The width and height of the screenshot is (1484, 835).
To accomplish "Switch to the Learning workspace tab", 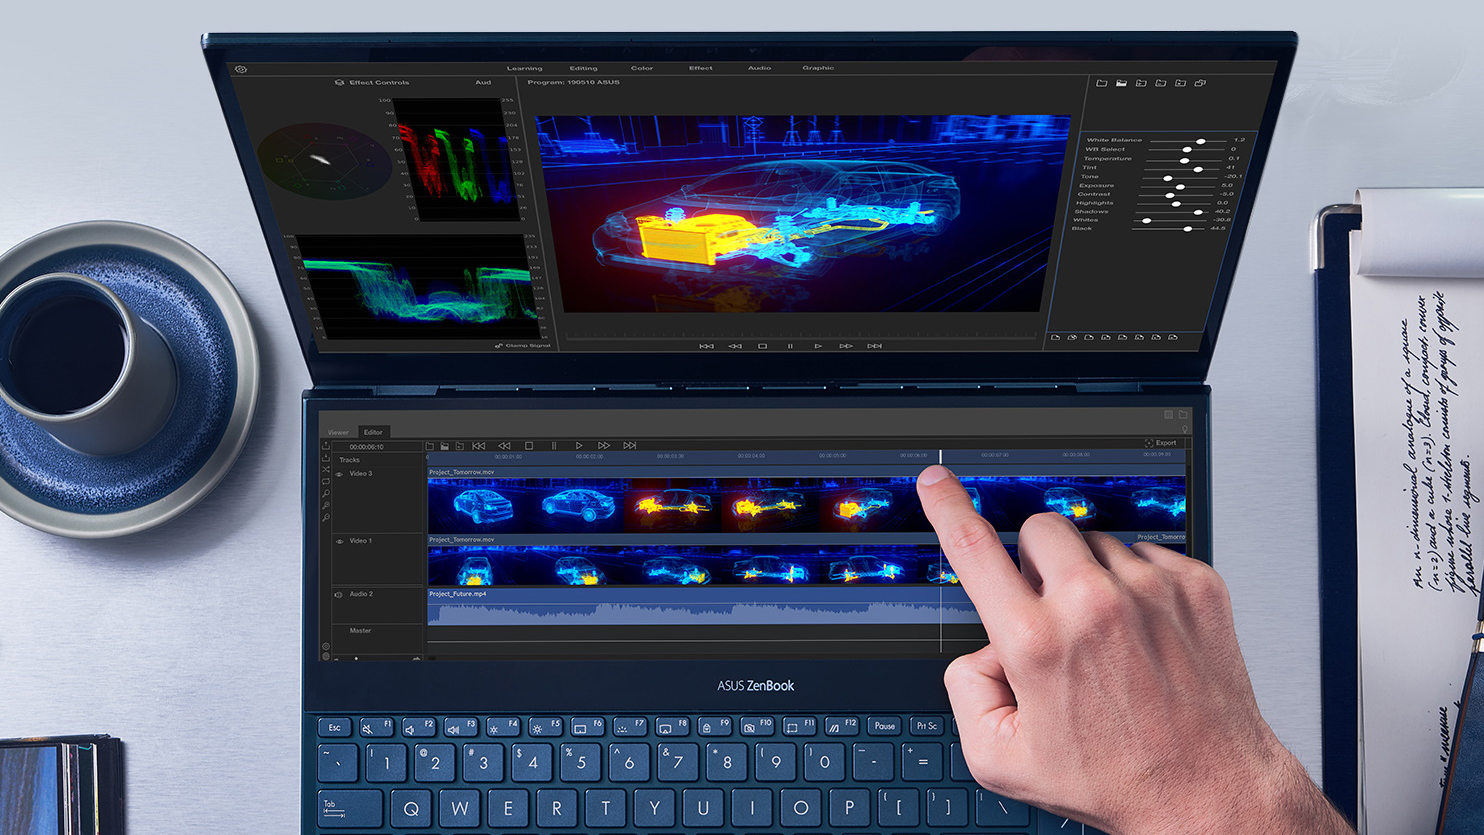I will [524, 68].
